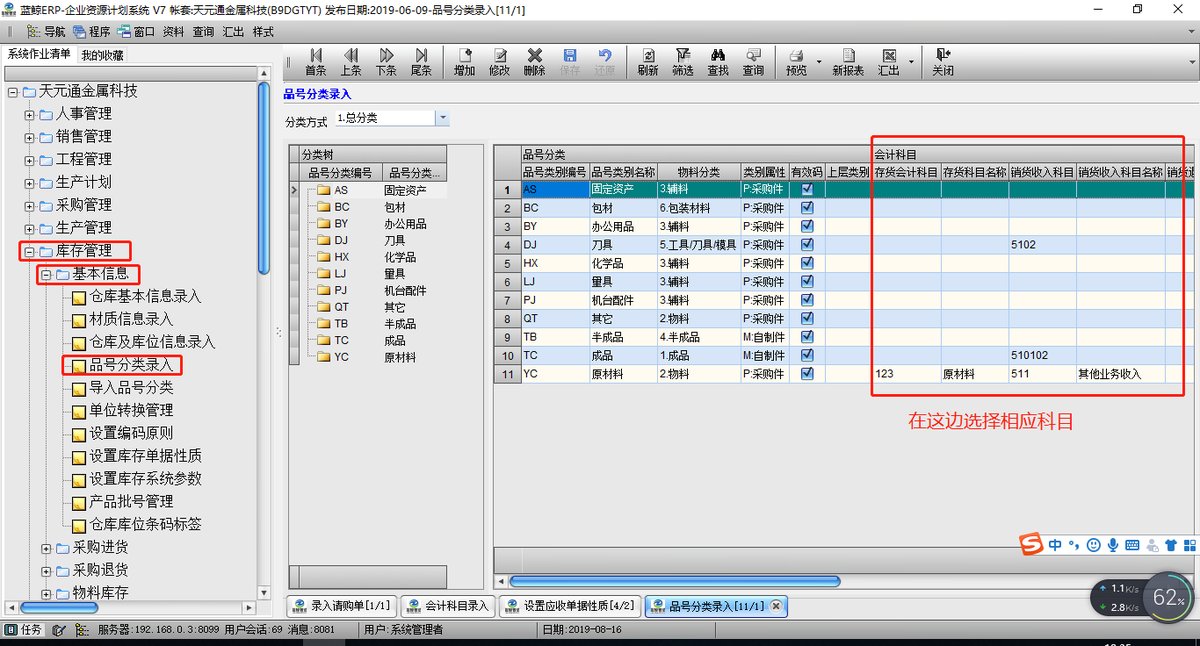Close the form with 关闭 toolbar icon
This screenshot has width=1200, height=646.
coord(942,62)
